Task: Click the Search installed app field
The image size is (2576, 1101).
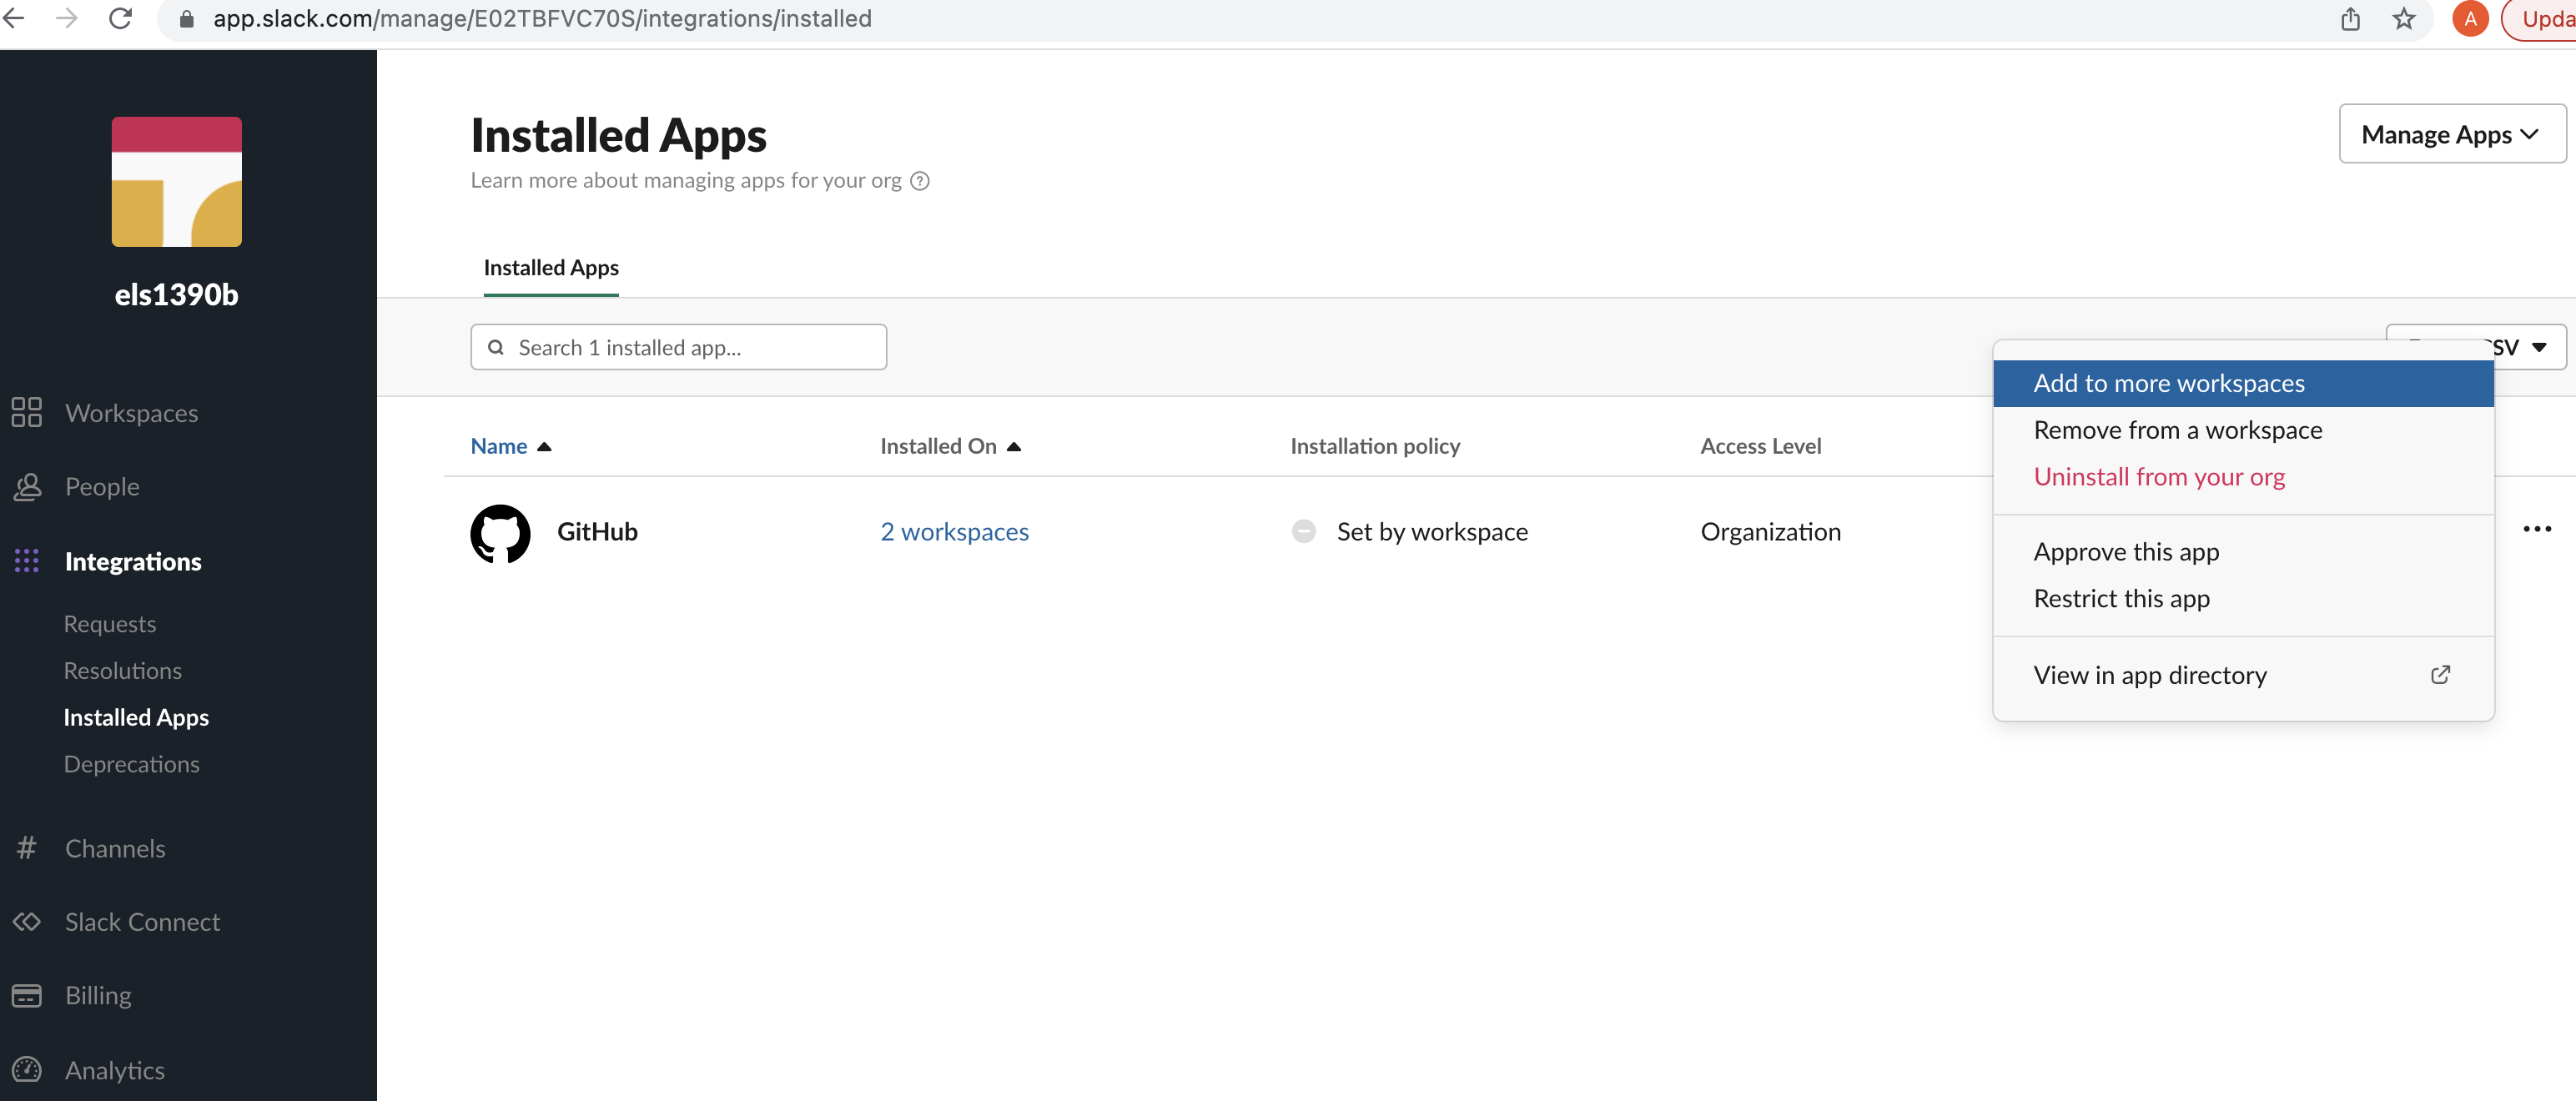Action: point(678,347)
